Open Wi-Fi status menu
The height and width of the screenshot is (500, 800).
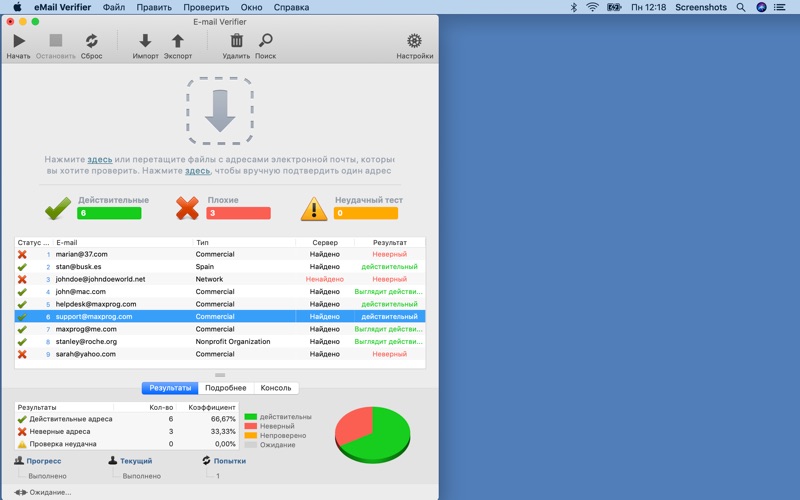click(x=592, y=7)
